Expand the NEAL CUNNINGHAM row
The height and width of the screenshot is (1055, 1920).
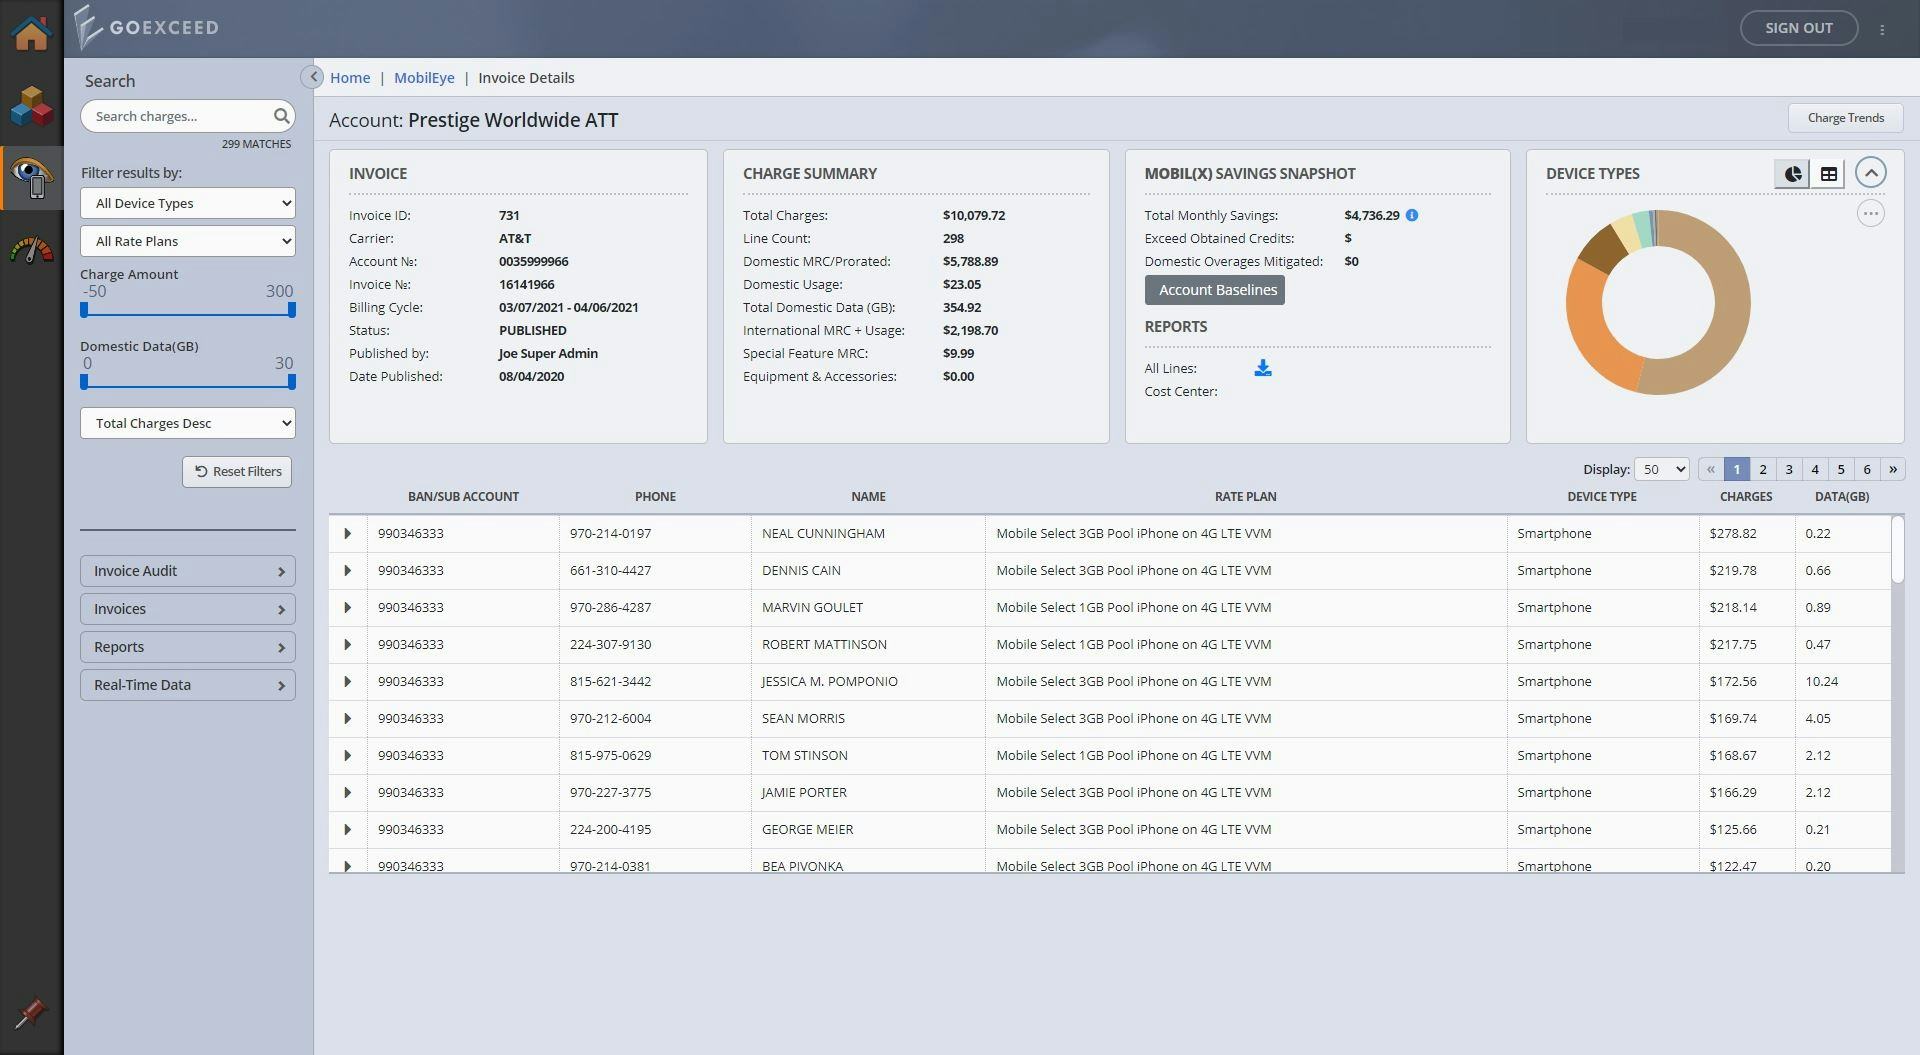(347, 534)
